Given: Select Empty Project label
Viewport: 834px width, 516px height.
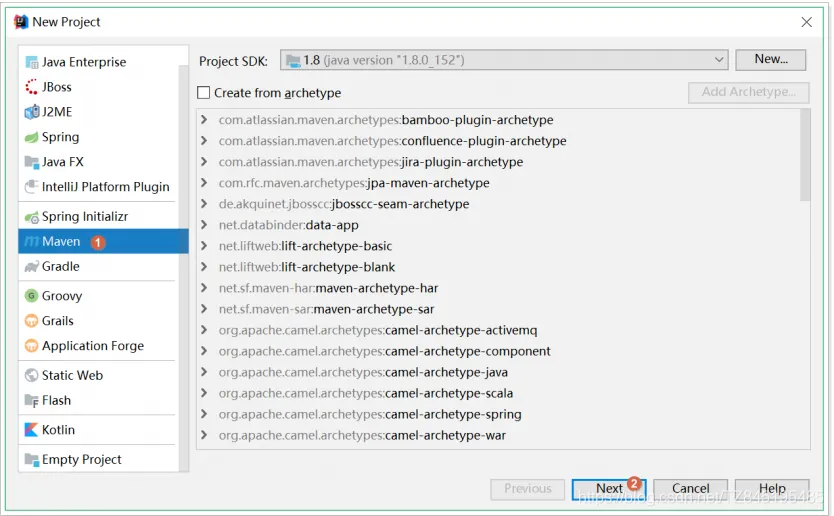Looking at the screenshot, I should (x=82, y=460).
